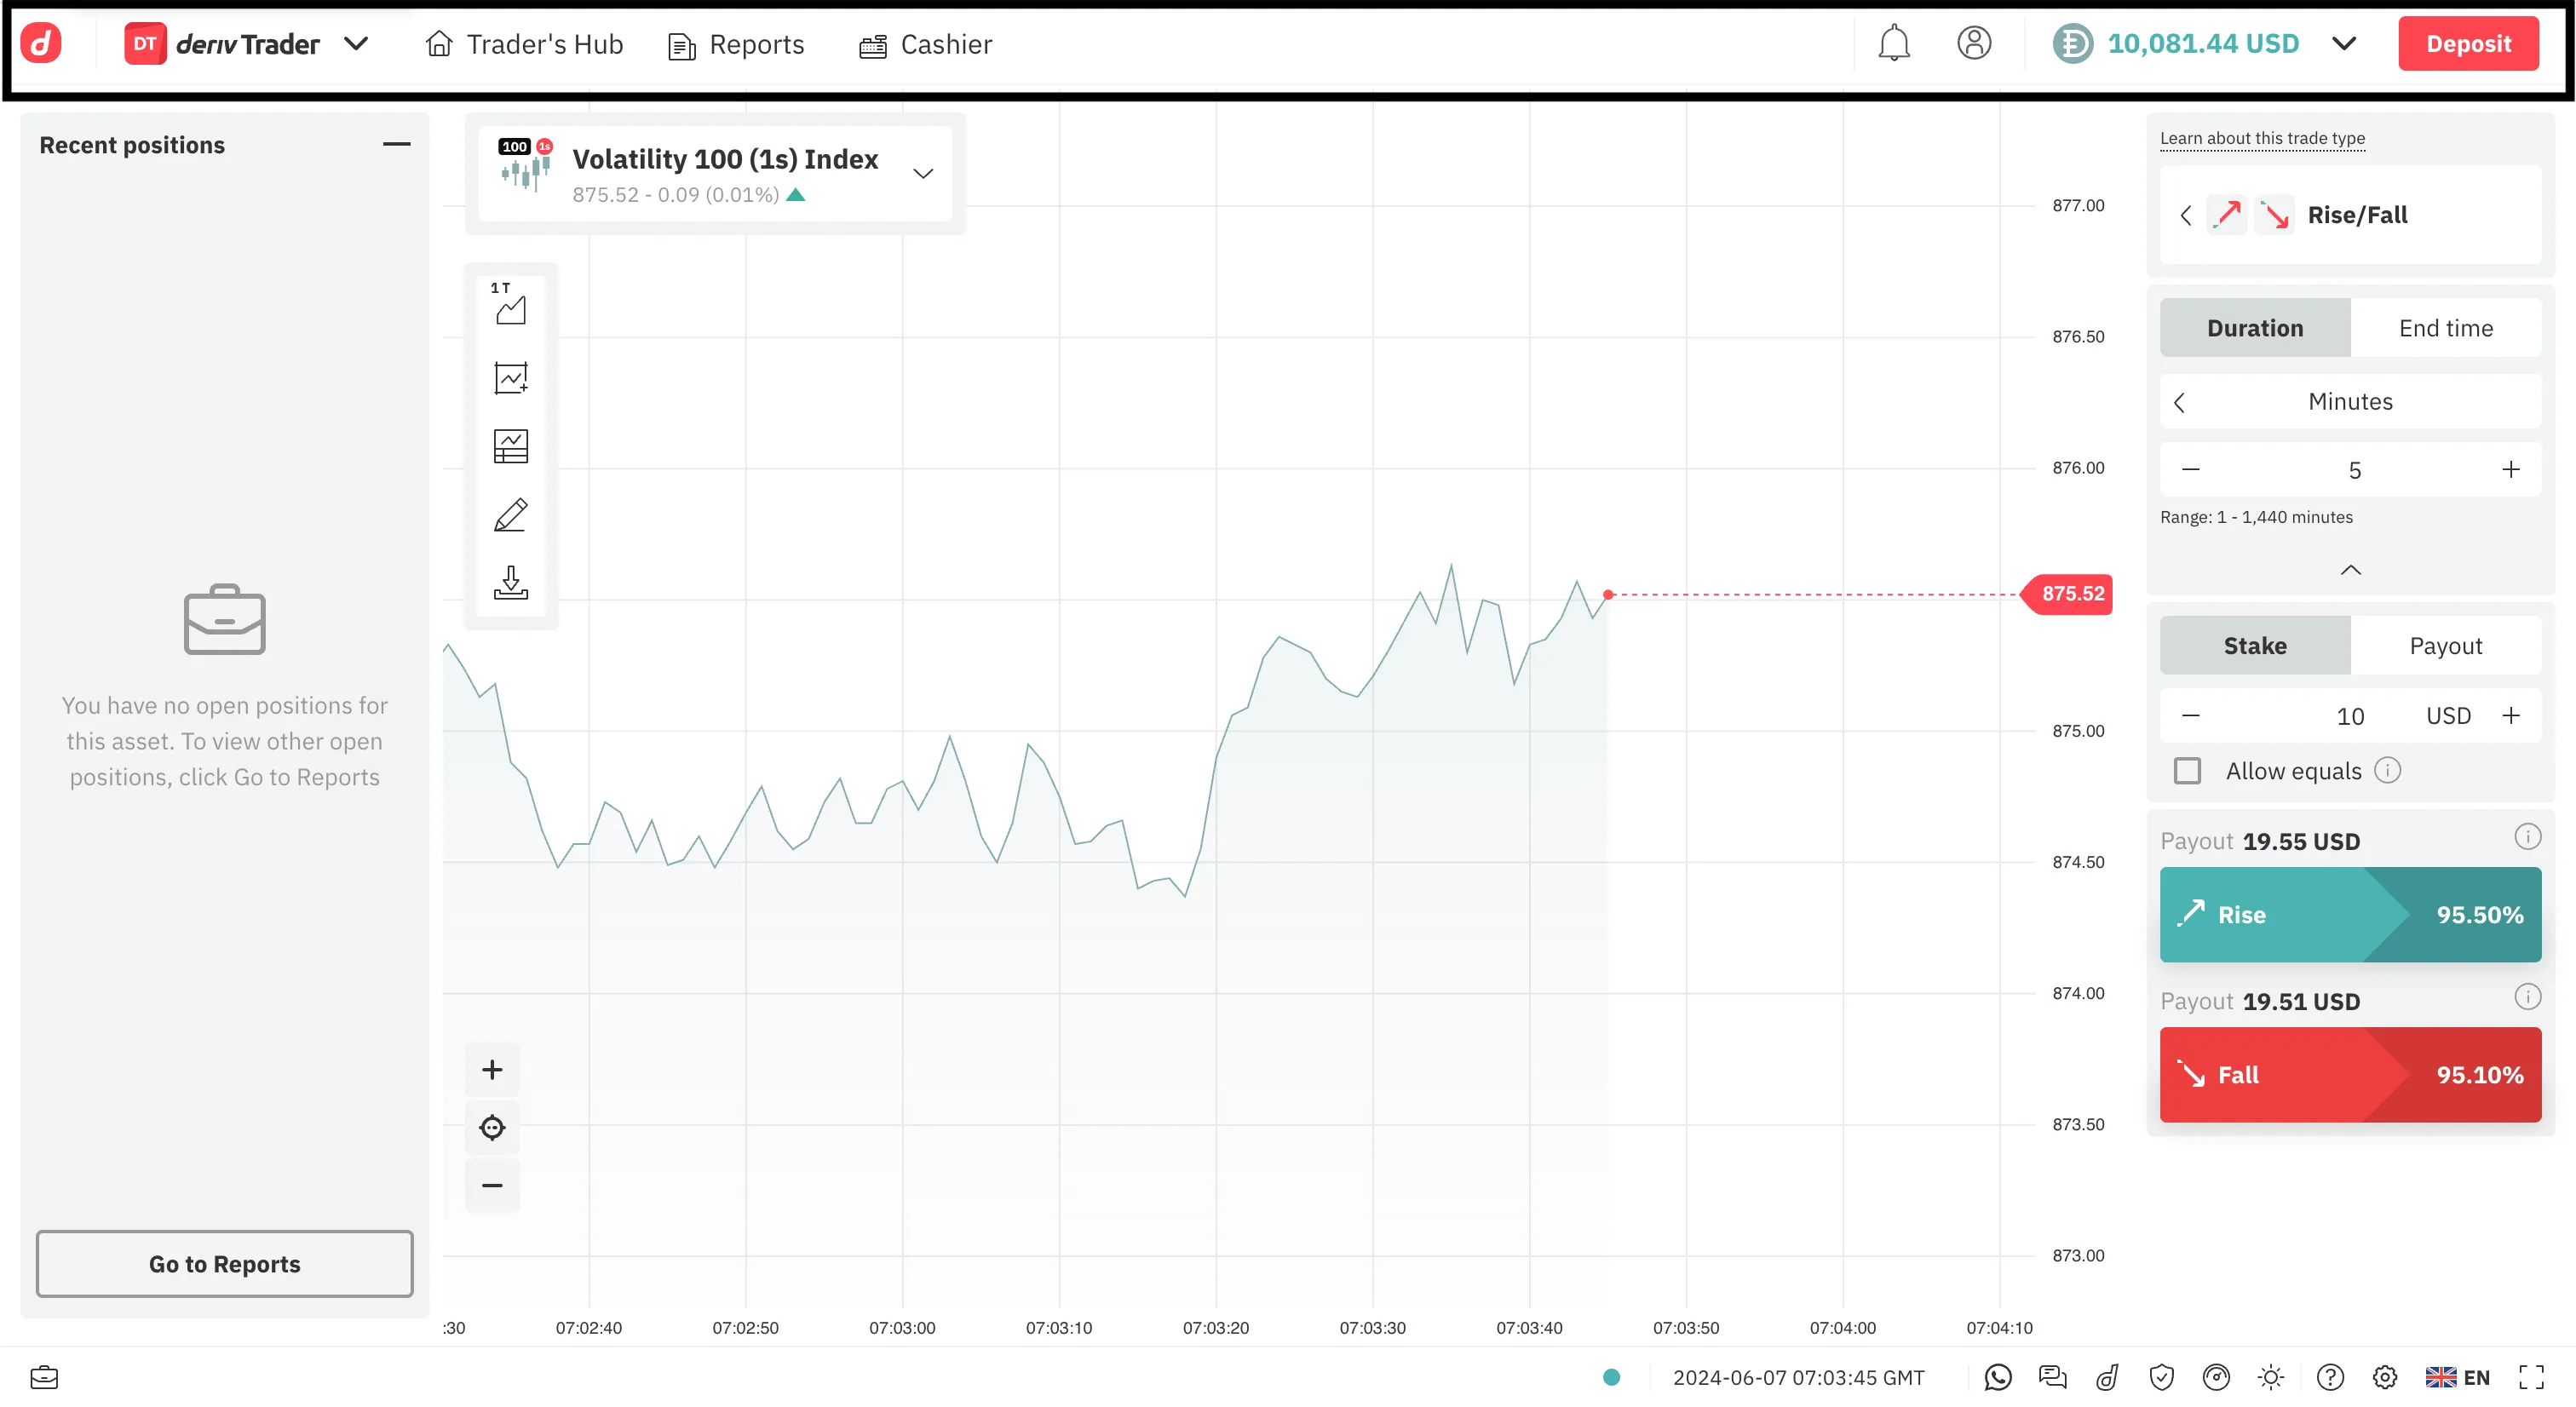Expand the account balance dropdown
The width and height of the screenshot is (2576, 1407).
tap(2343, 44)
